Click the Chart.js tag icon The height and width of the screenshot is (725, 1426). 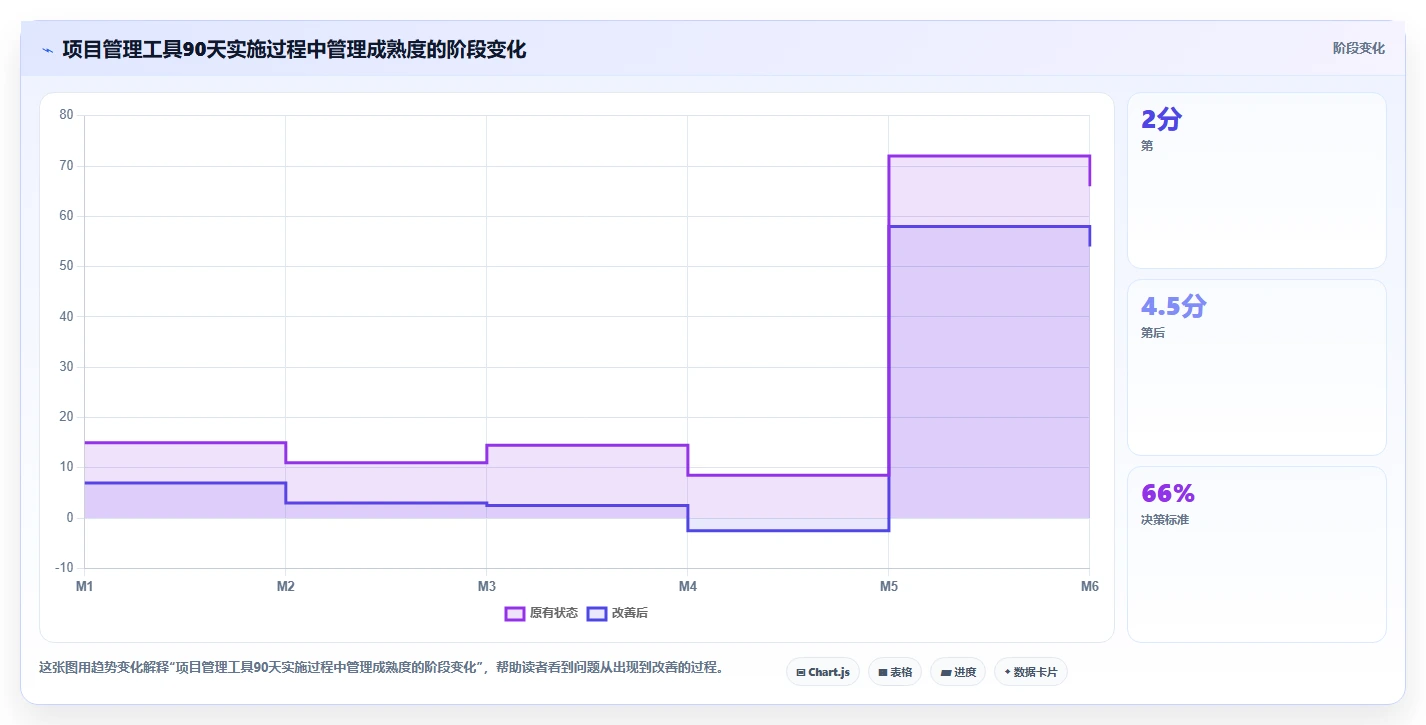click(x=801, y=673)
